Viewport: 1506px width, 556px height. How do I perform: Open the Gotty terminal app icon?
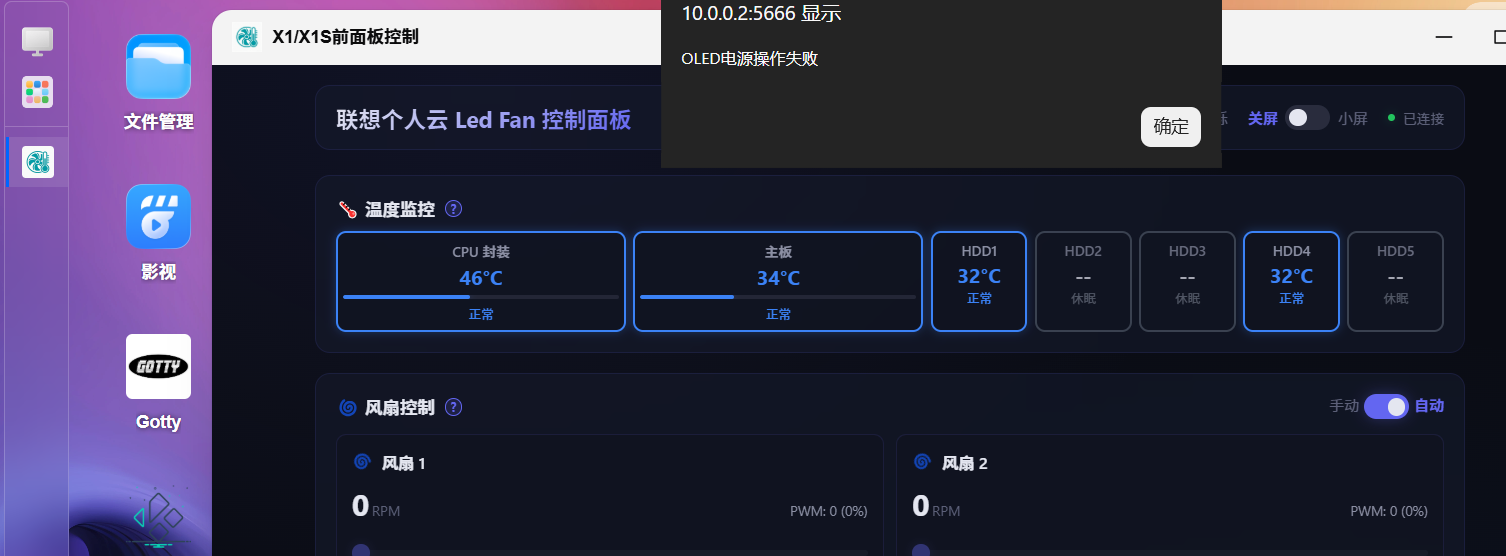[158, 366]
